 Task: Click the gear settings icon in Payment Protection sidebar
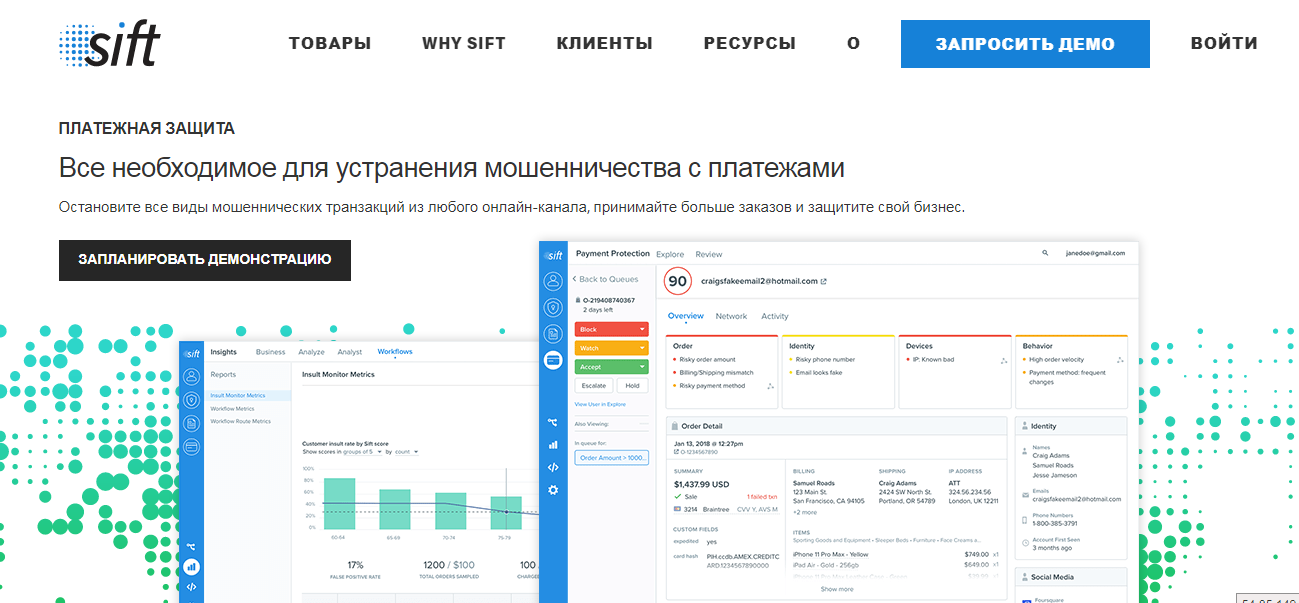(553, 490)
